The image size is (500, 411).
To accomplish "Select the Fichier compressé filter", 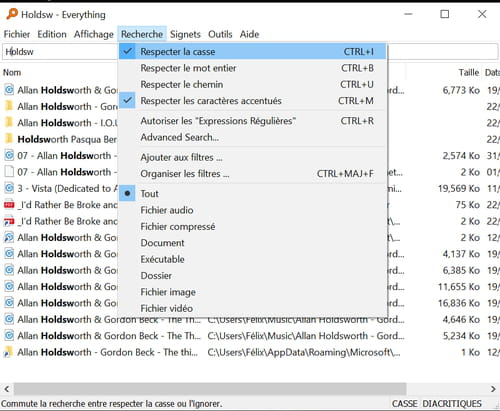I will 253,226.
